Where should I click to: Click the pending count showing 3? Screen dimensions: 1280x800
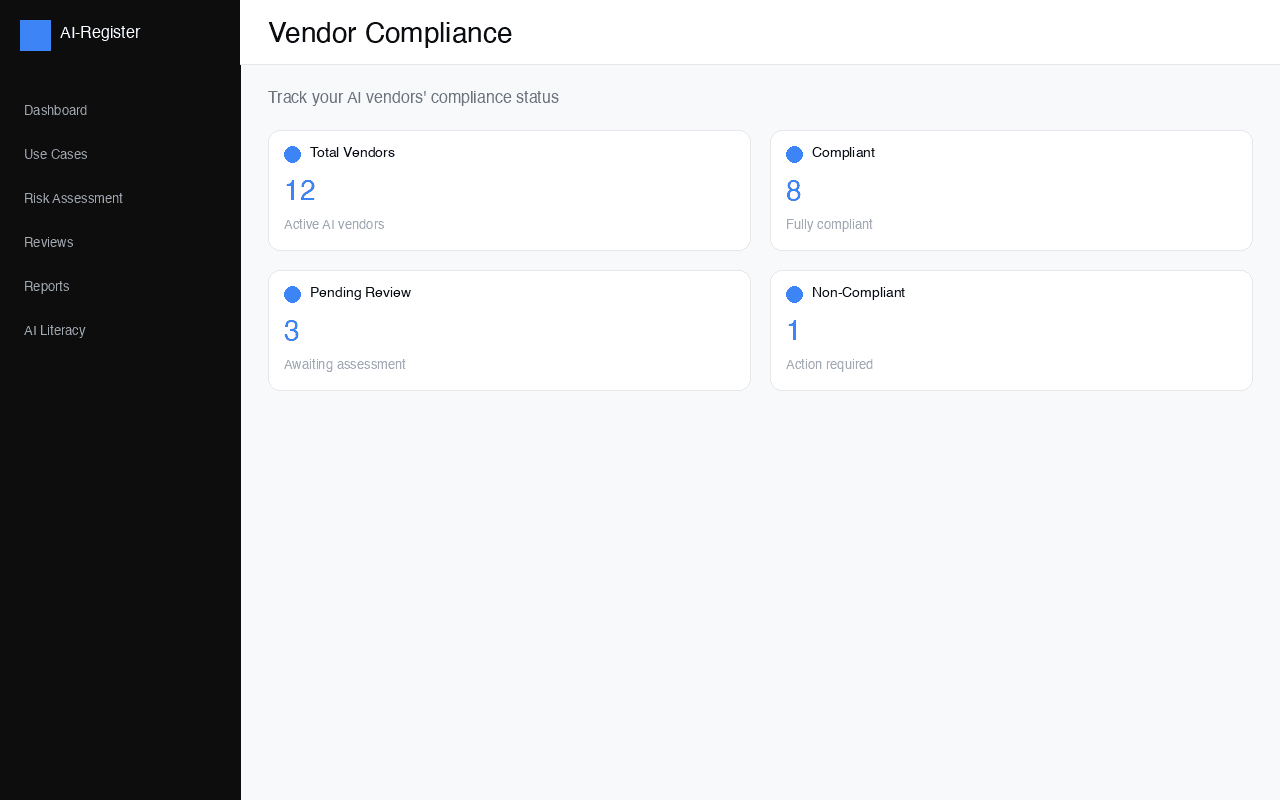coord(291,330)
